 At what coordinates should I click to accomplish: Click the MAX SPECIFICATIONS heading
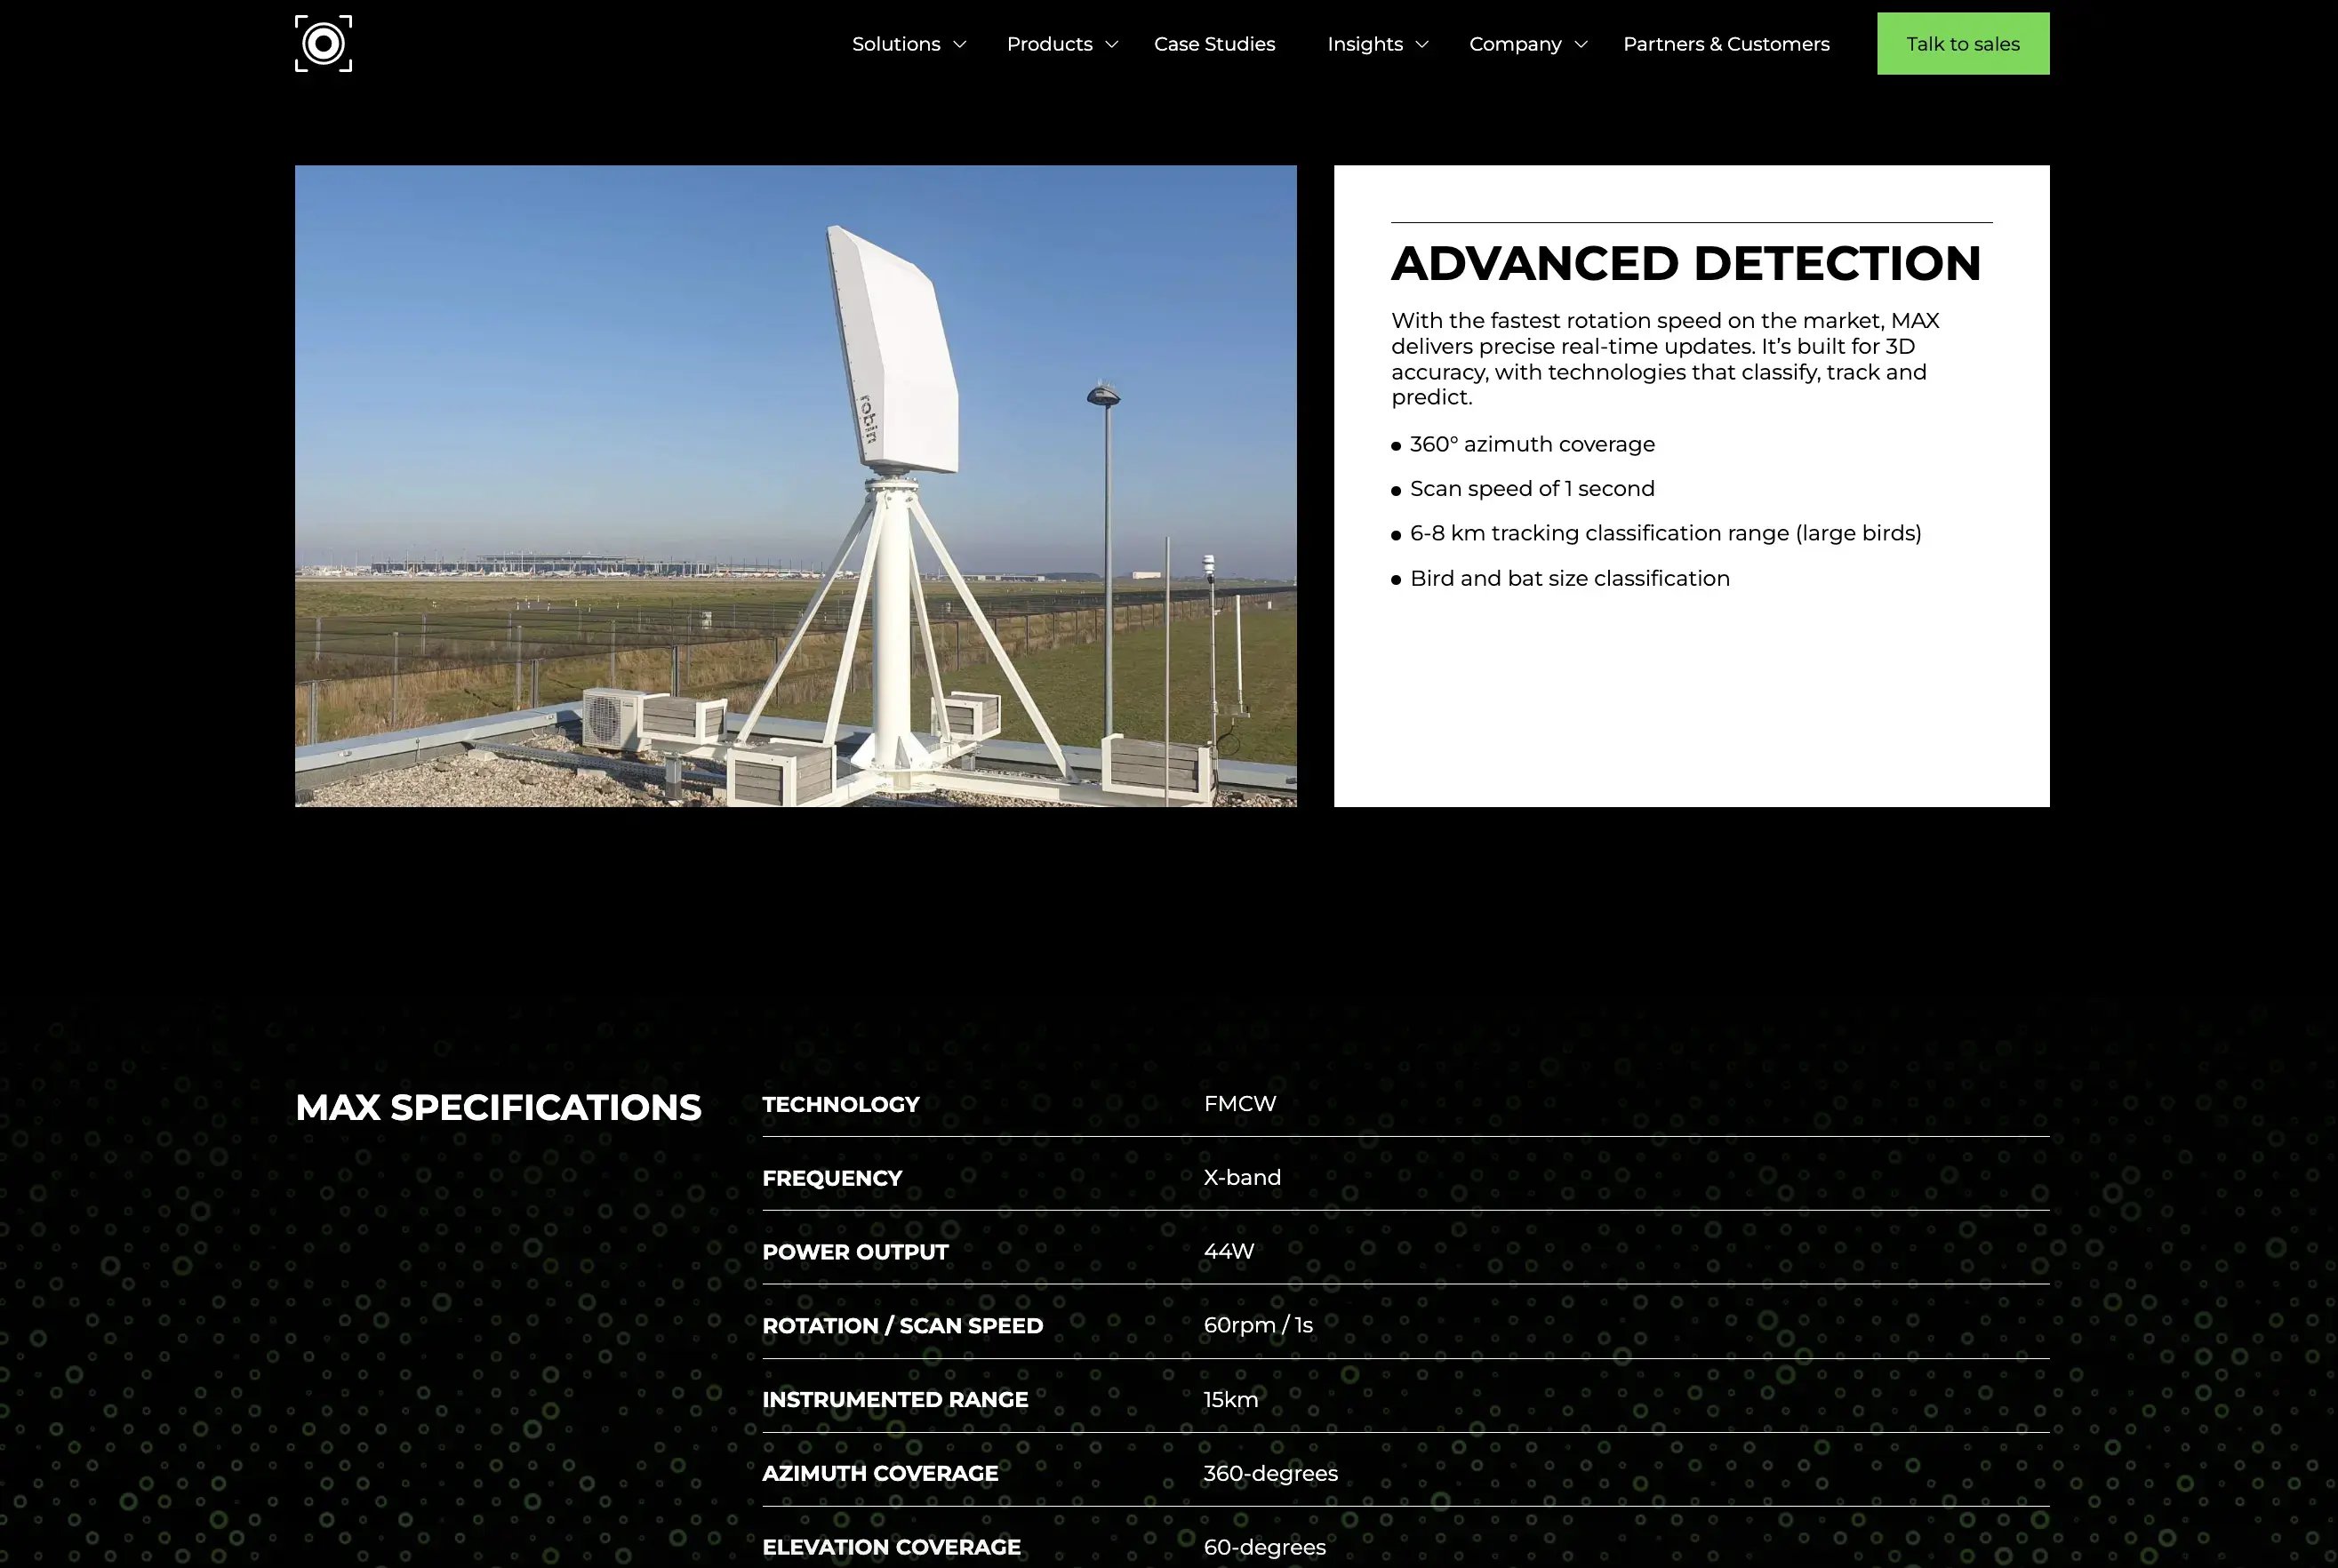498,1108
